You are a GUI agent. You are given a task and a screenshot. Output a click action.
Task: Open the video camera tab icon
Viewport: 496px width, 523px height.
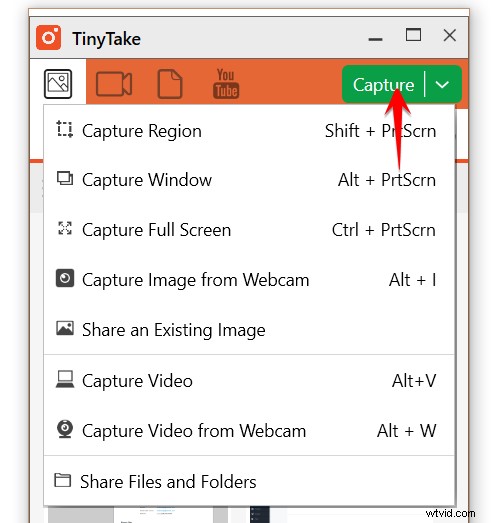click(114, 84)
